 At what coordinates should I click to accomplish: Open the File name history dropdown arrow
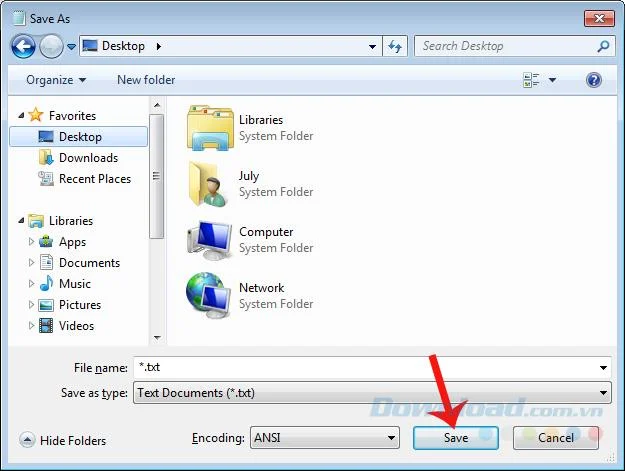point(603,368)
